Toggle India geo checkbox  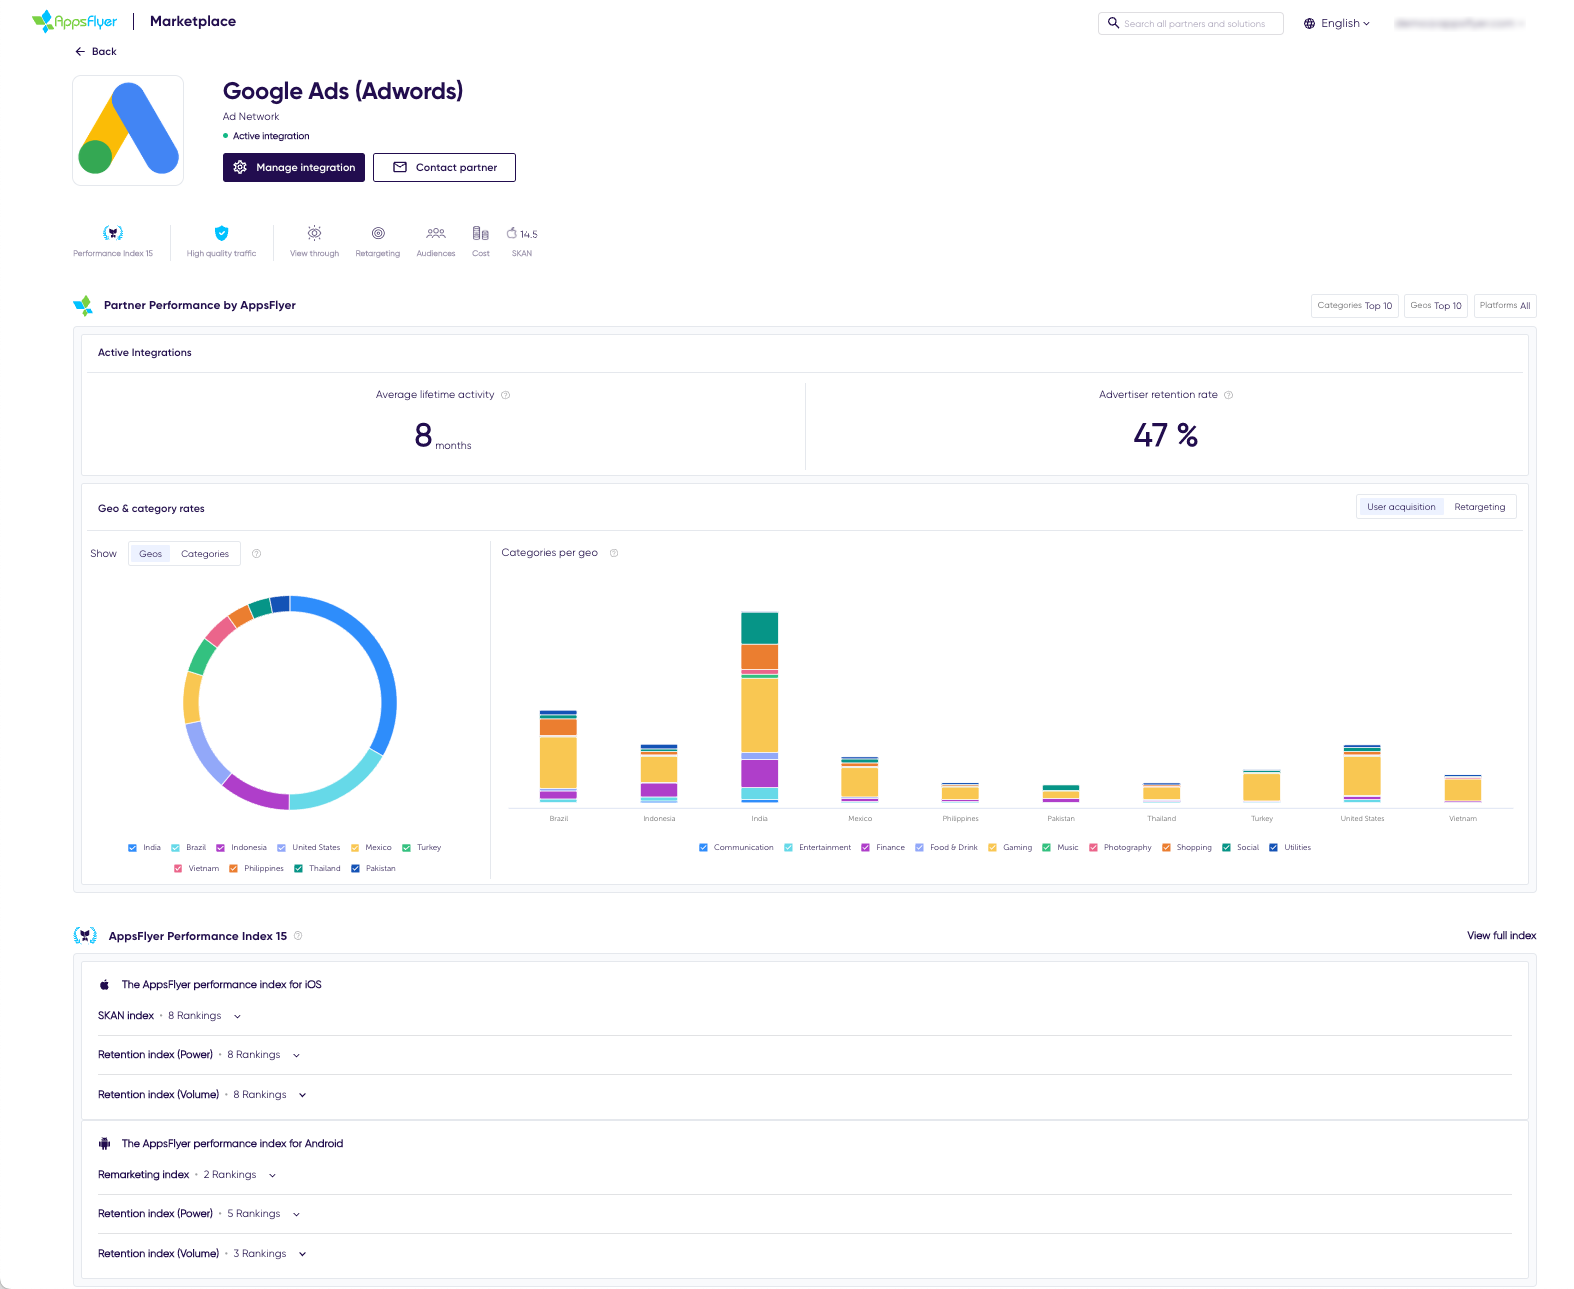click(132, 848)
